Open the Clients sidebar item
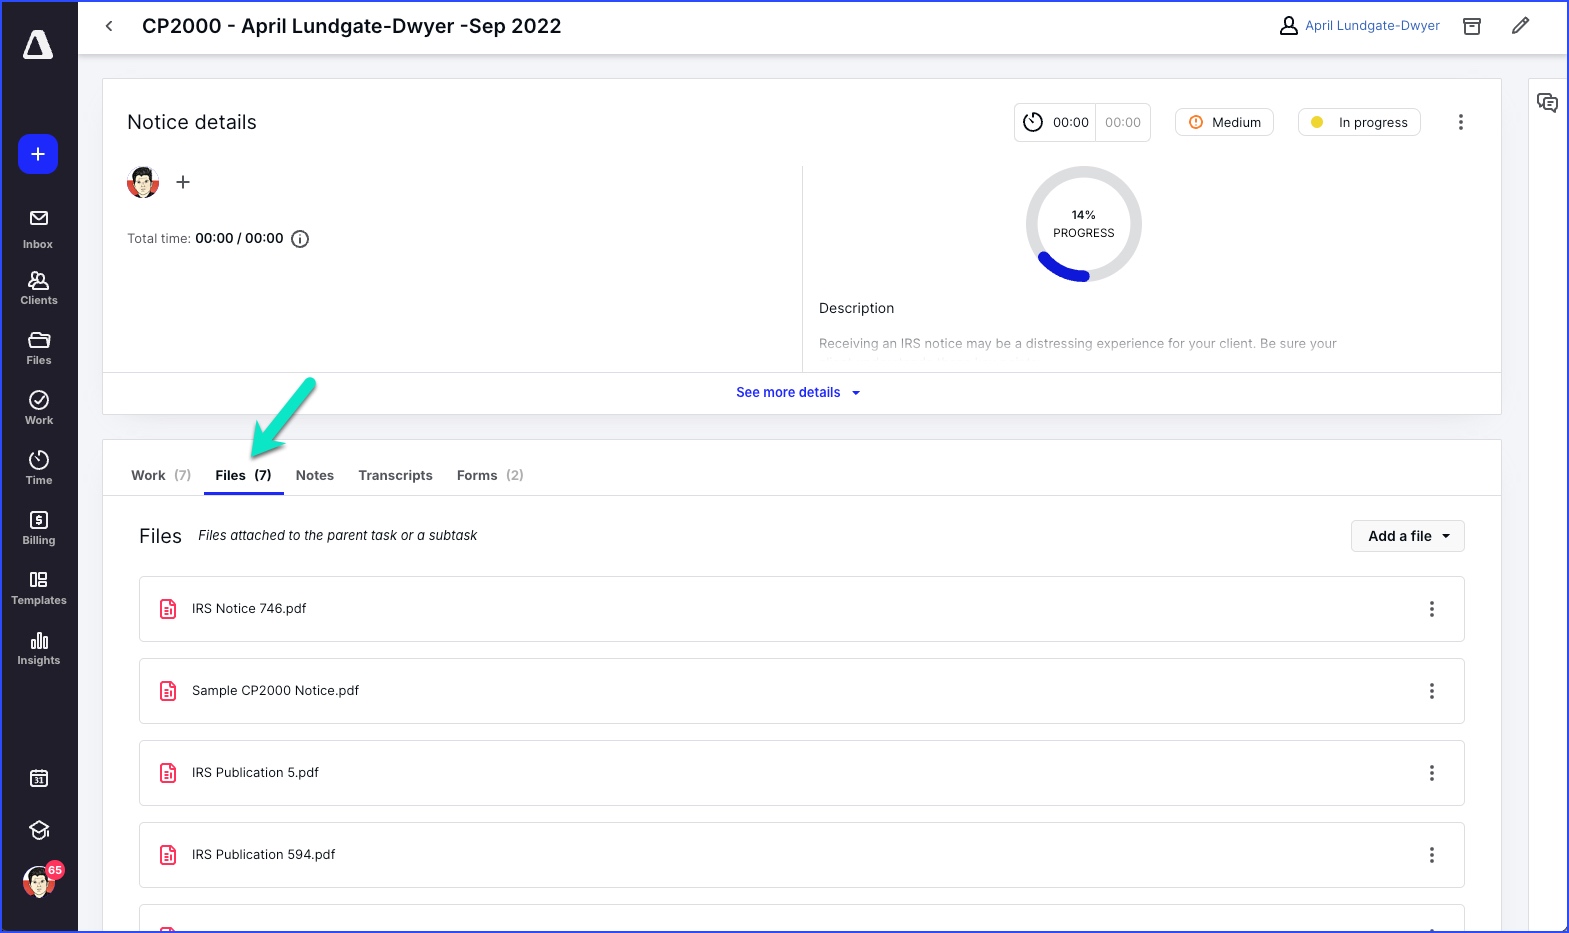 38,288
